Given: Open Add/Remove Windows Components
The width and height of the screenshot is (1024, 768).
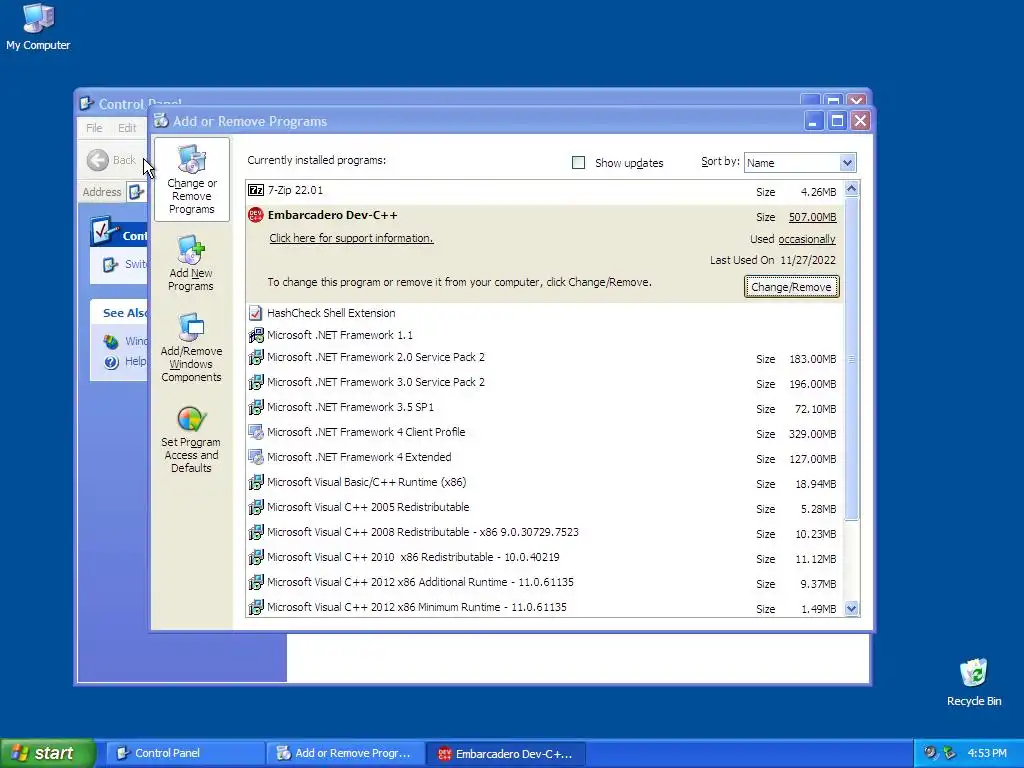Looking at the screenshot, I should (x=191, y=347).
